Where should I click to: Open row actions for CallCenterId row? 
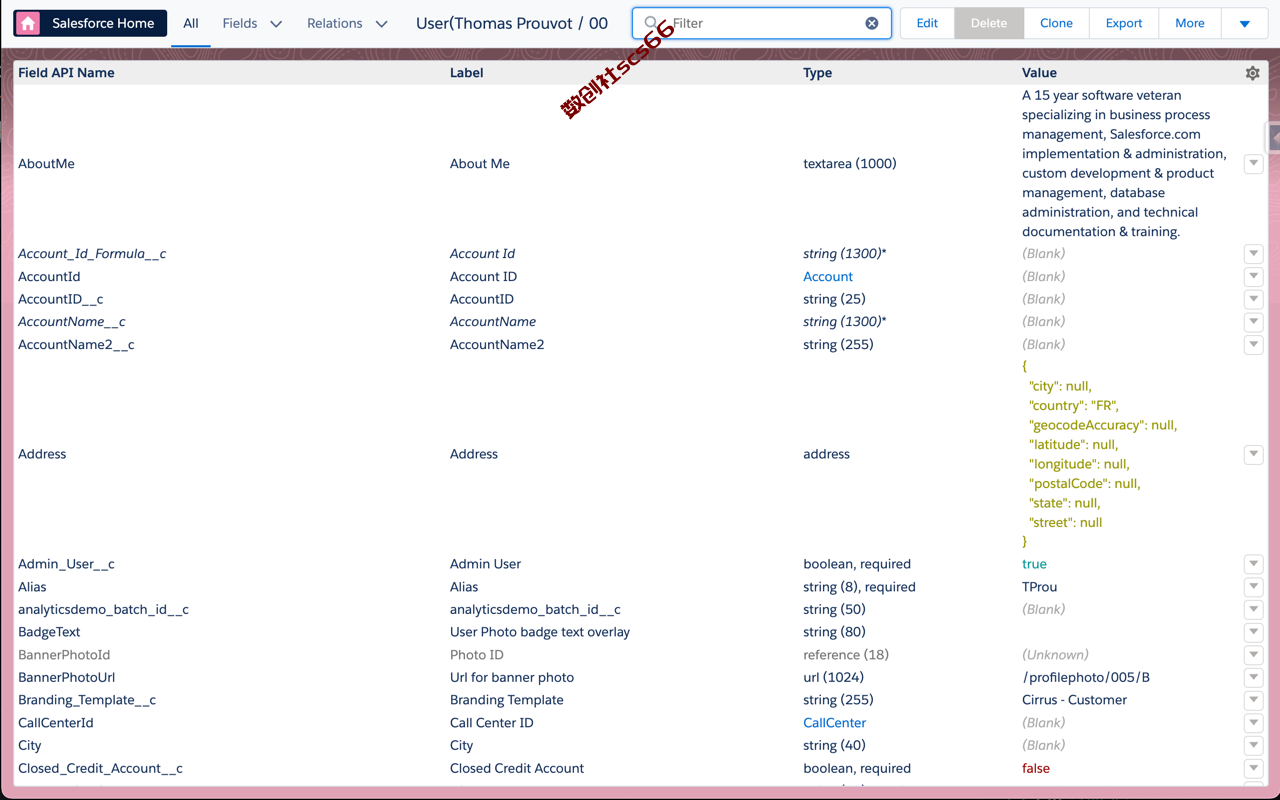(1253, 723)
